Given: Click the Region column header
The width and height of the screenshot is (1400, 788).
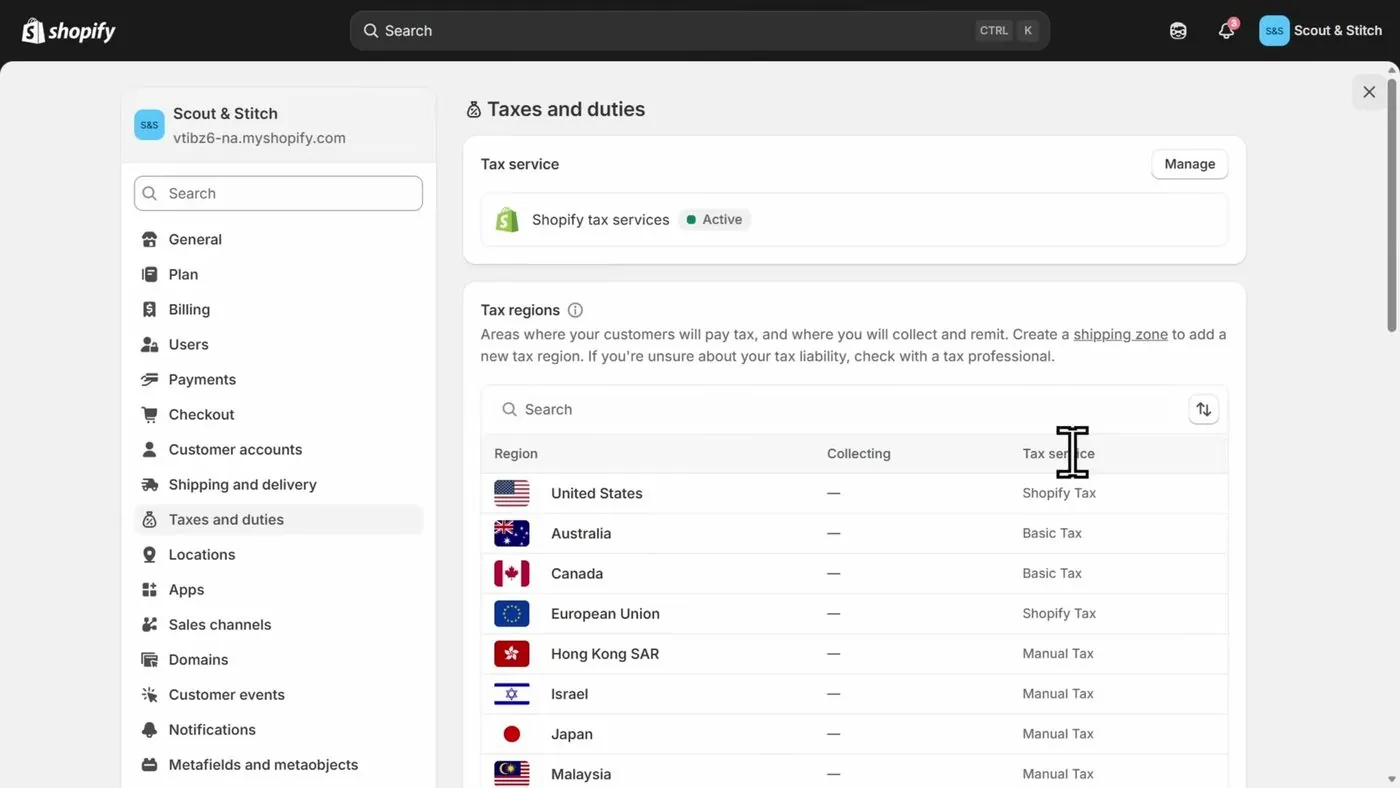Looking at the screenshot, I should pyautogui.click(x=516, y=453).
